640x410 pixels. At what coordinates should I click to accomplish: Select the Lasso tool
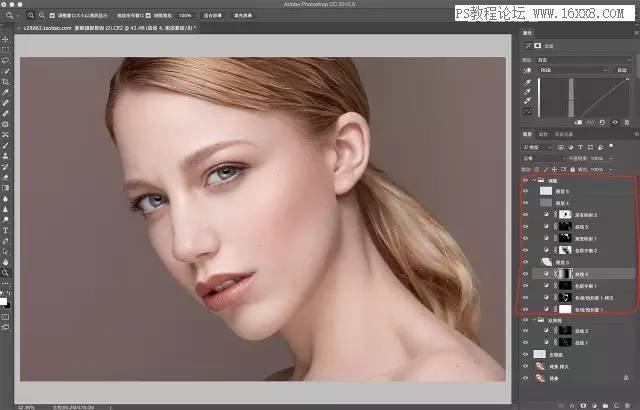tap(5, 60)
